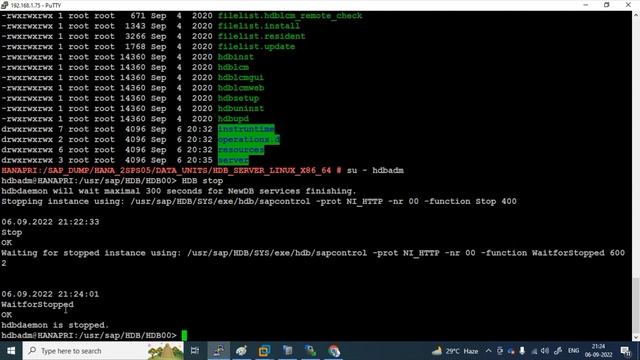Click the file name hdbinst
The height and width of the screenshot is (360, 640).
point(236,57)
